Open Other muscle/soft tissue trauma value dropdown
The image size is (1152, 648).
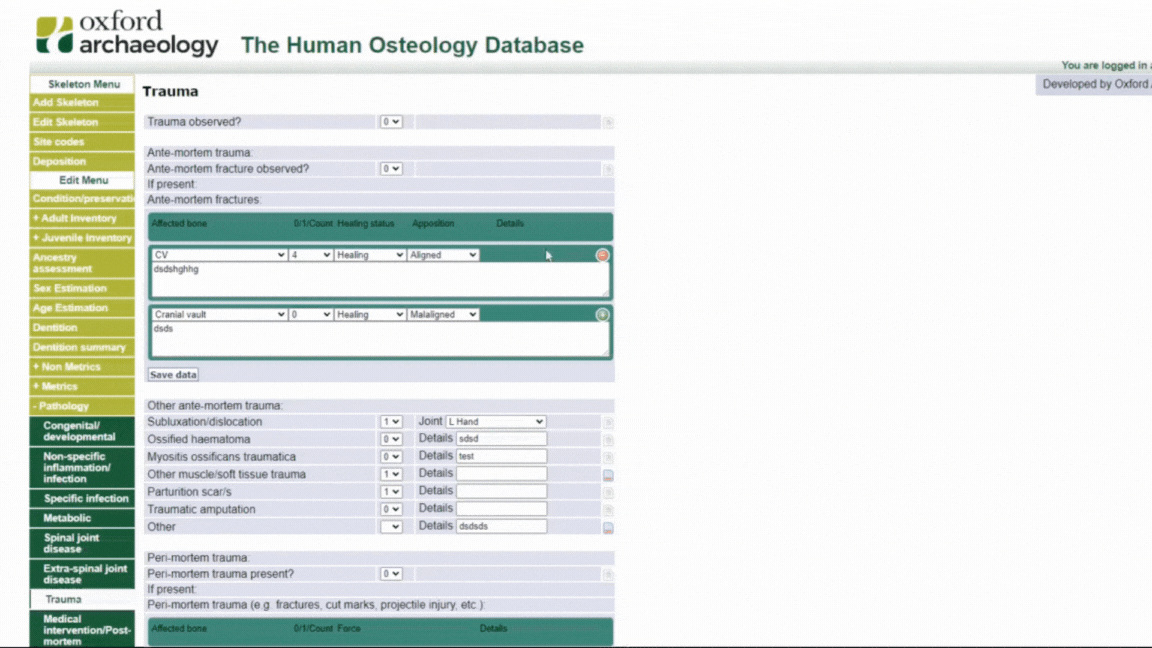pos(391,475)
